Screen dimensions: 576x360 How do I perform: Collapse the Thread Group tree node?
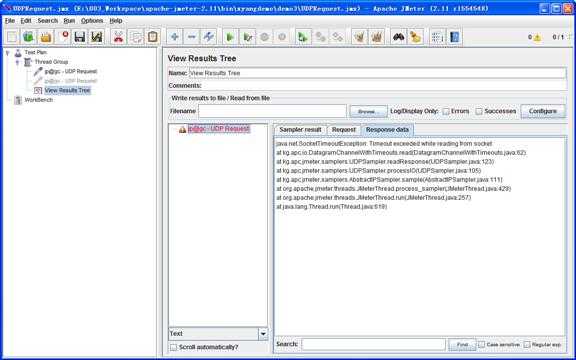tap(17, 62)
